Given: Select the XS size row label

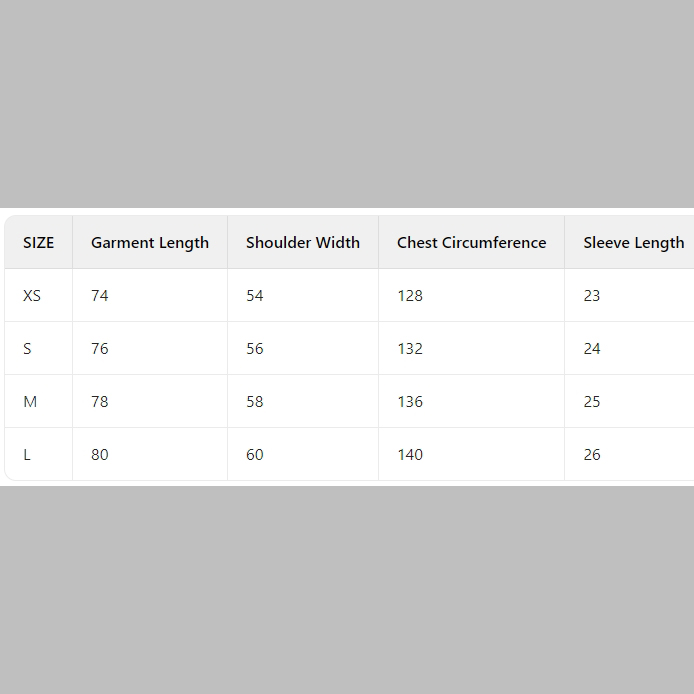Looking at the screenshot, I should (32, 295).
